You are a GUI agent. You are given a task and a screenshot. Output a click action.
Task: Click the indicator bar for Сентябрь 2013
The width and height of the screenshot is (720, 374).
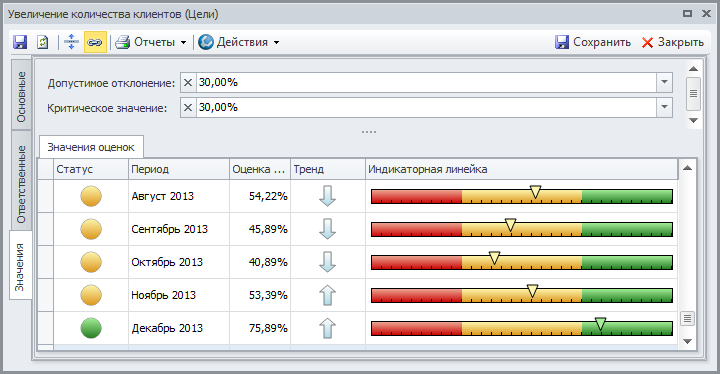point(522,229)
